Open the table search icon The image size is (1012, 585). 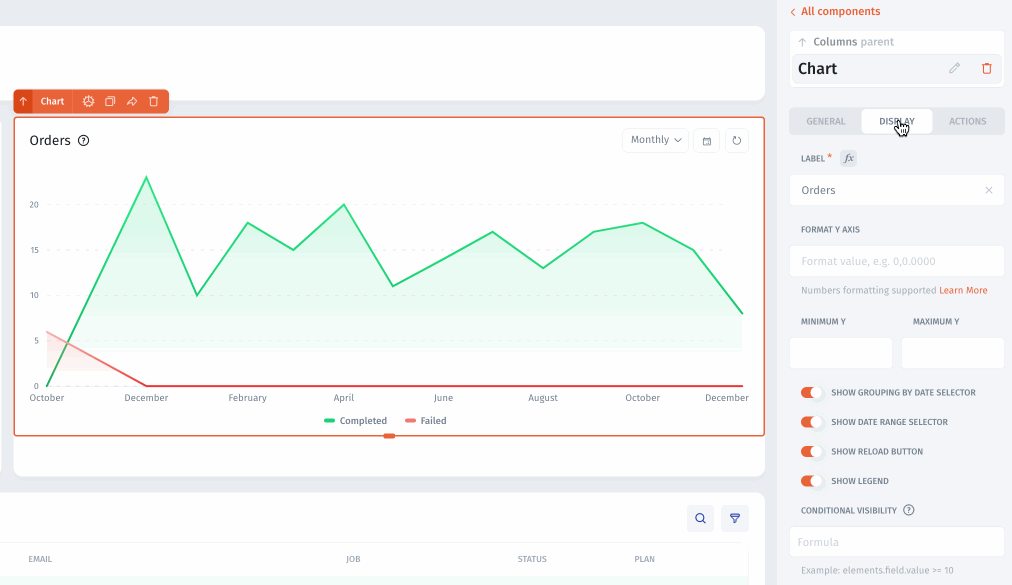[x=700, y=518]
